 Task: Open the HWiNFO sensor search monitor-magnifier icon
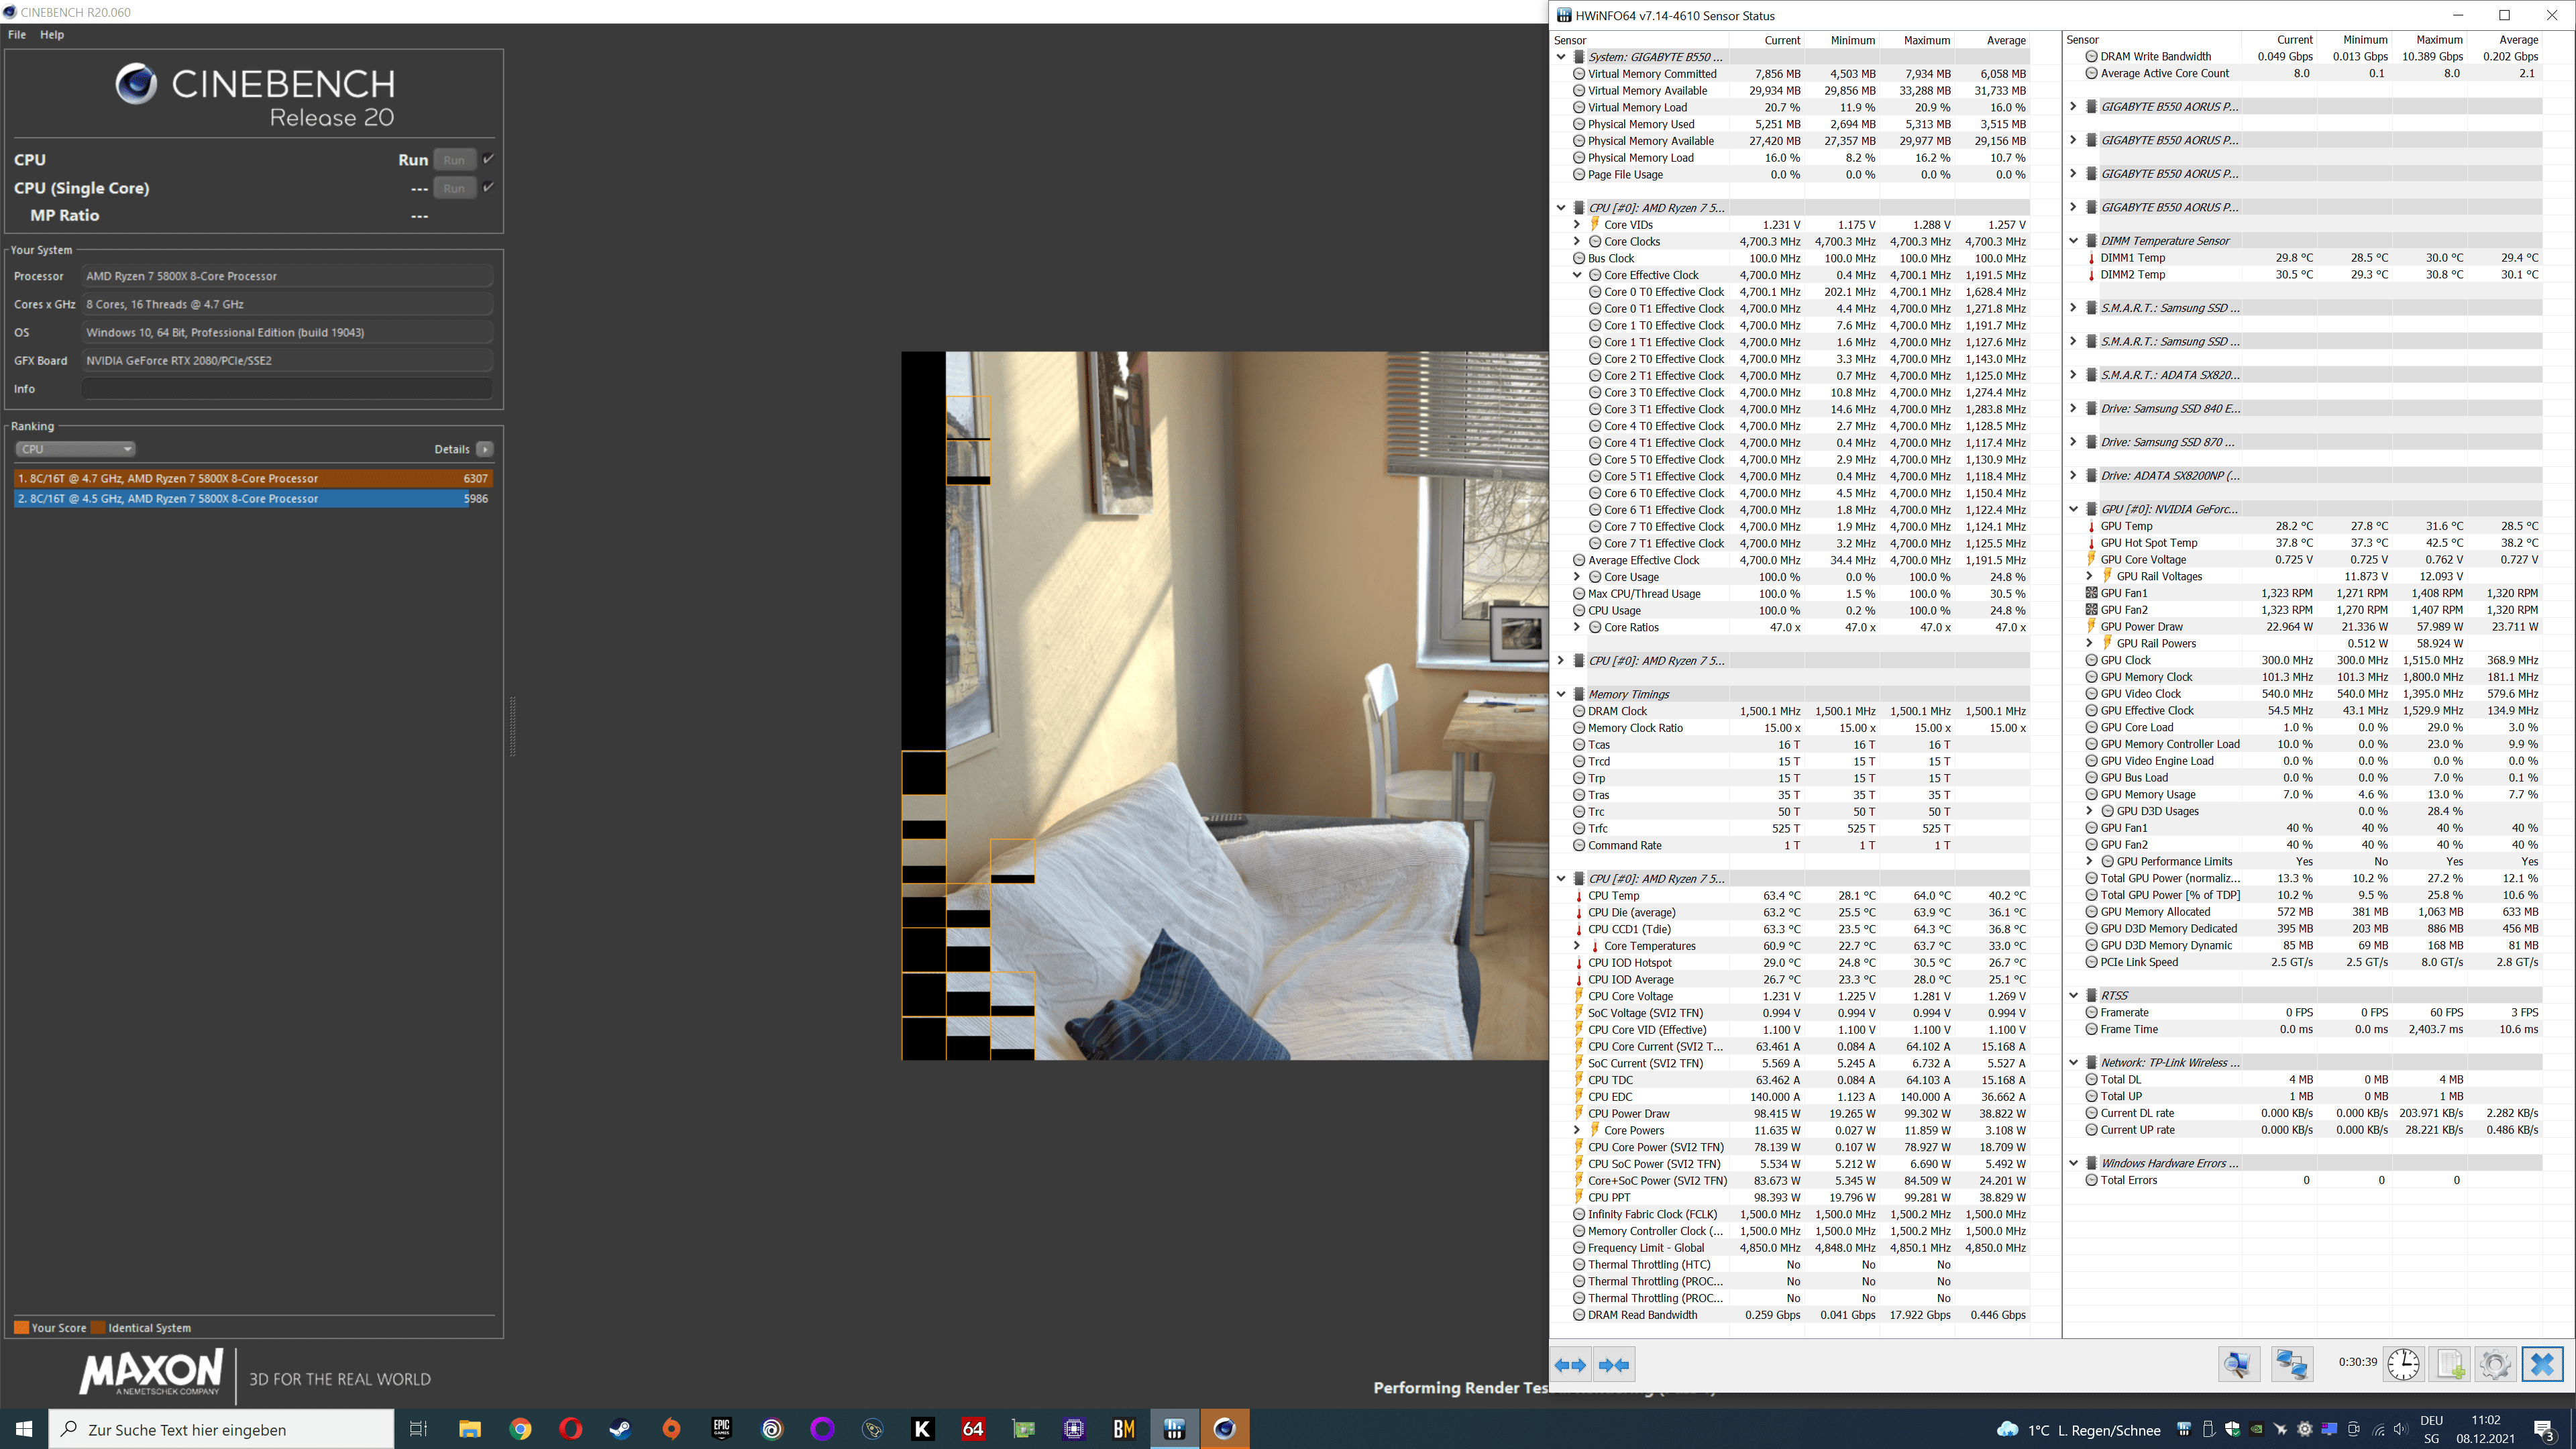(x=2238, y=1364)
